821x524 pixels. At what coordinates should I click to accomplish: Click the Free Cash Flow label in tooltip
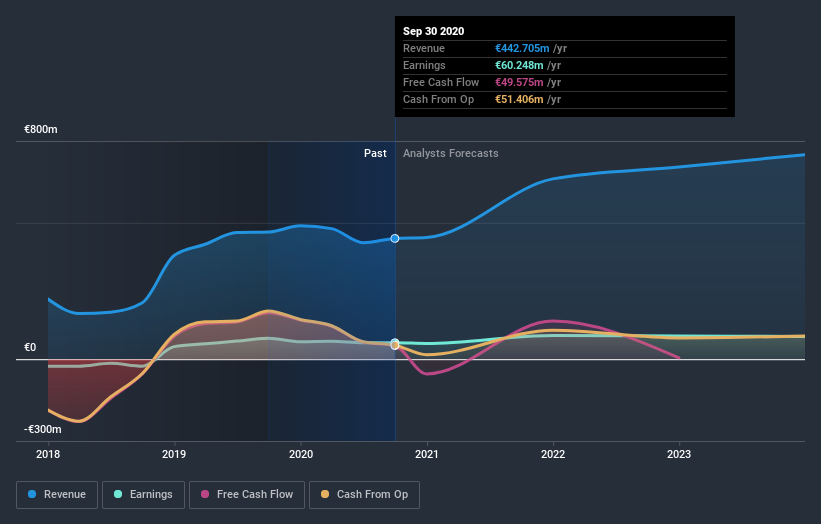click(x=441, y=82)
